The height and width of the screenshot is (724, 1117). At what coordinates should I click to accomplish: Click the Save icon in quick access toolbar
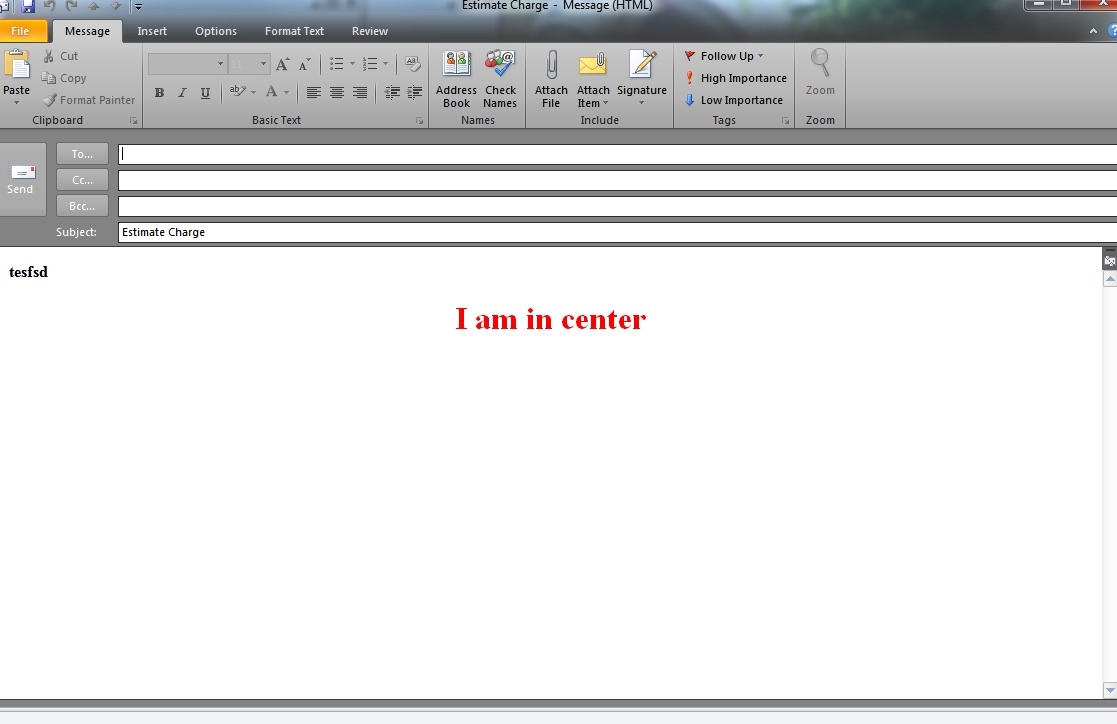(28, 6)
